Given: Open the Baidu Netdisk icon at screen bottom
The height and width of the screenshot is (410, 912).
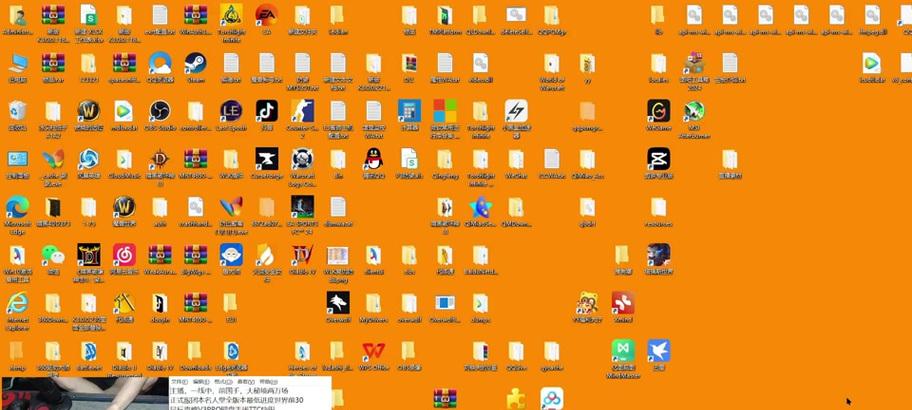Looking at the screenshot, I should pyautogui.click(x=551, y=399).
